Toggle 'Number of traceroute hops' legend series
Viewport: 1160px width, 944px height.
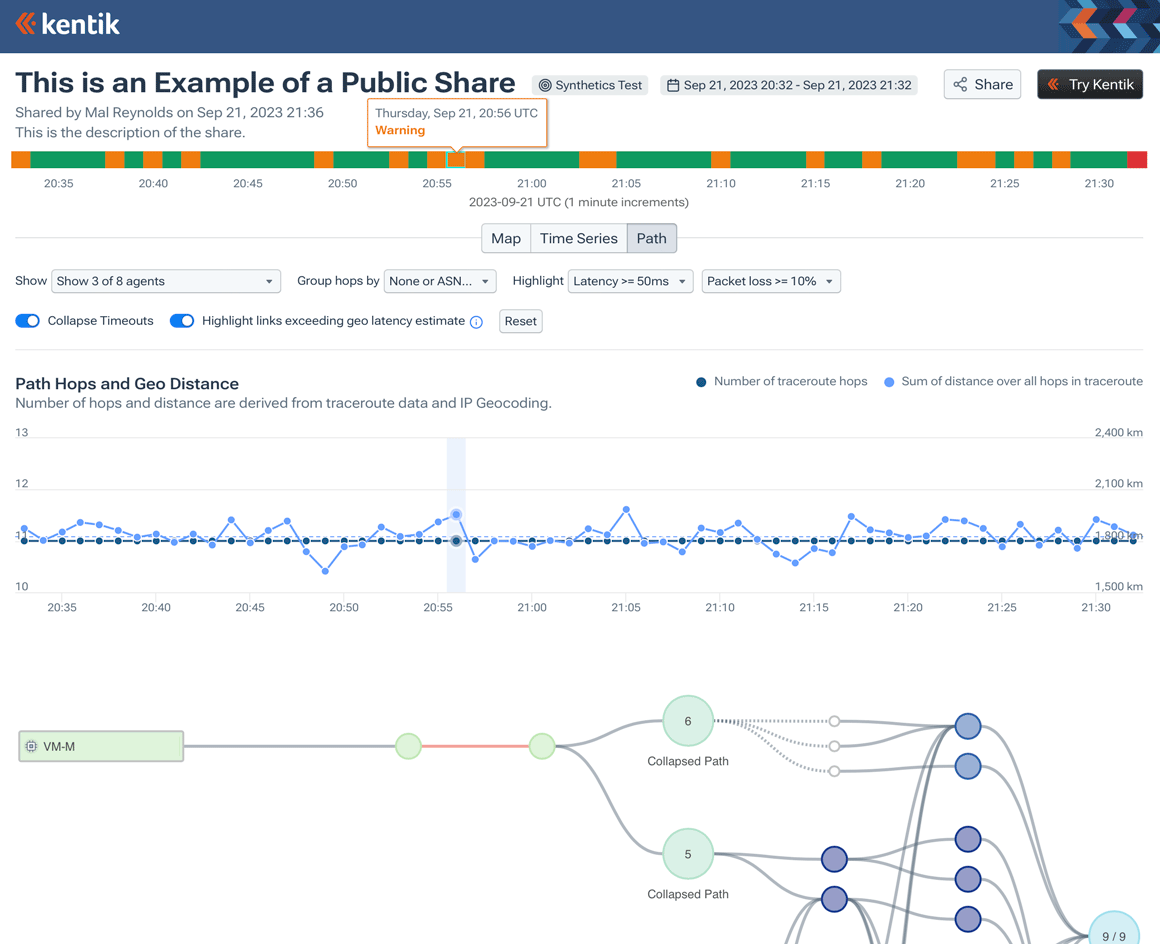[x=781, y=381]
